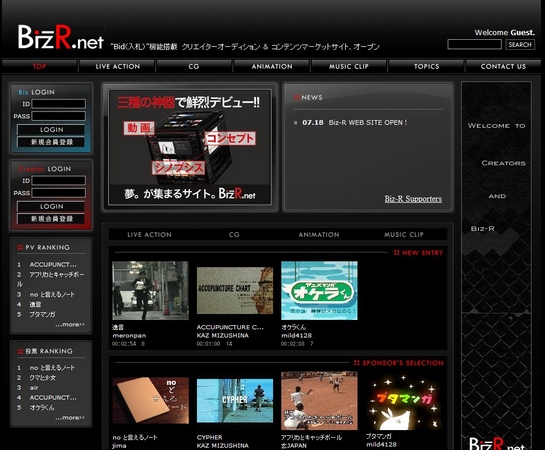Click the SEARCH button

coord(520,44)
